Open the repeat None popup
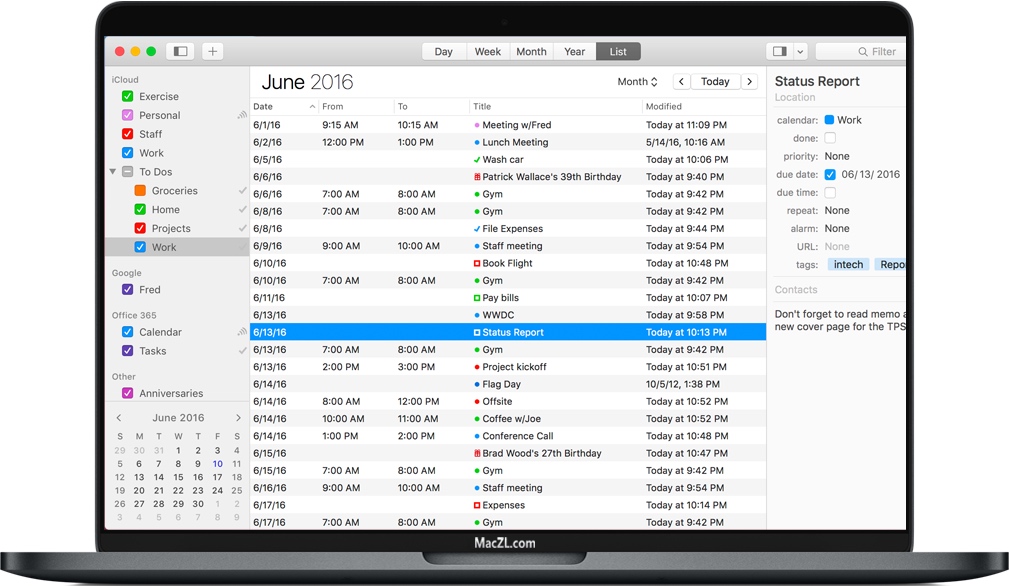 [837, 210]
